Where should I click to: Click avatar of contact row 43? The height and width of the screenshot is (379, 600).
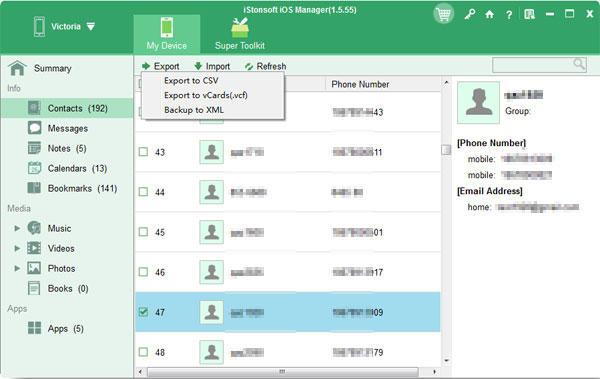(211, 152)
